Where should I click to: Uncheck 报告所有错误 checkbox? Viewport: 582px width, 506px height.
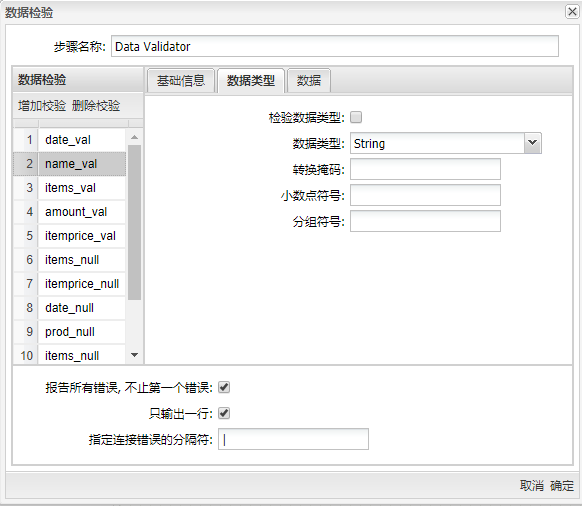pos(224,387)
